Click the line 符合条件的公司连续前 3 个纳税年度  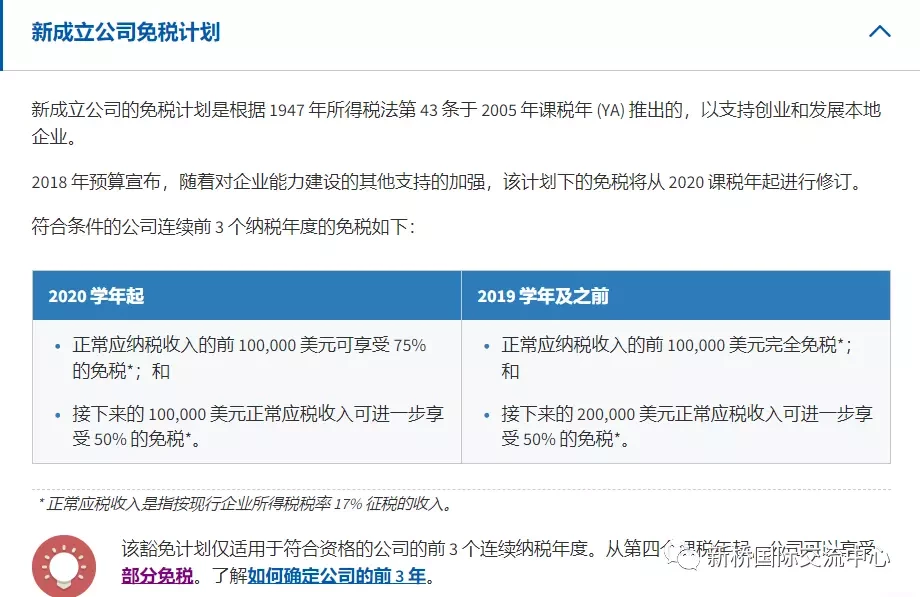point(223,227)
